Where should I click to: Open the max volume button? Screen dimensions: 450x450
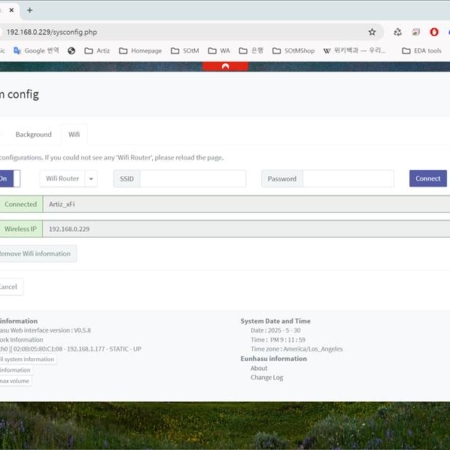15,381
